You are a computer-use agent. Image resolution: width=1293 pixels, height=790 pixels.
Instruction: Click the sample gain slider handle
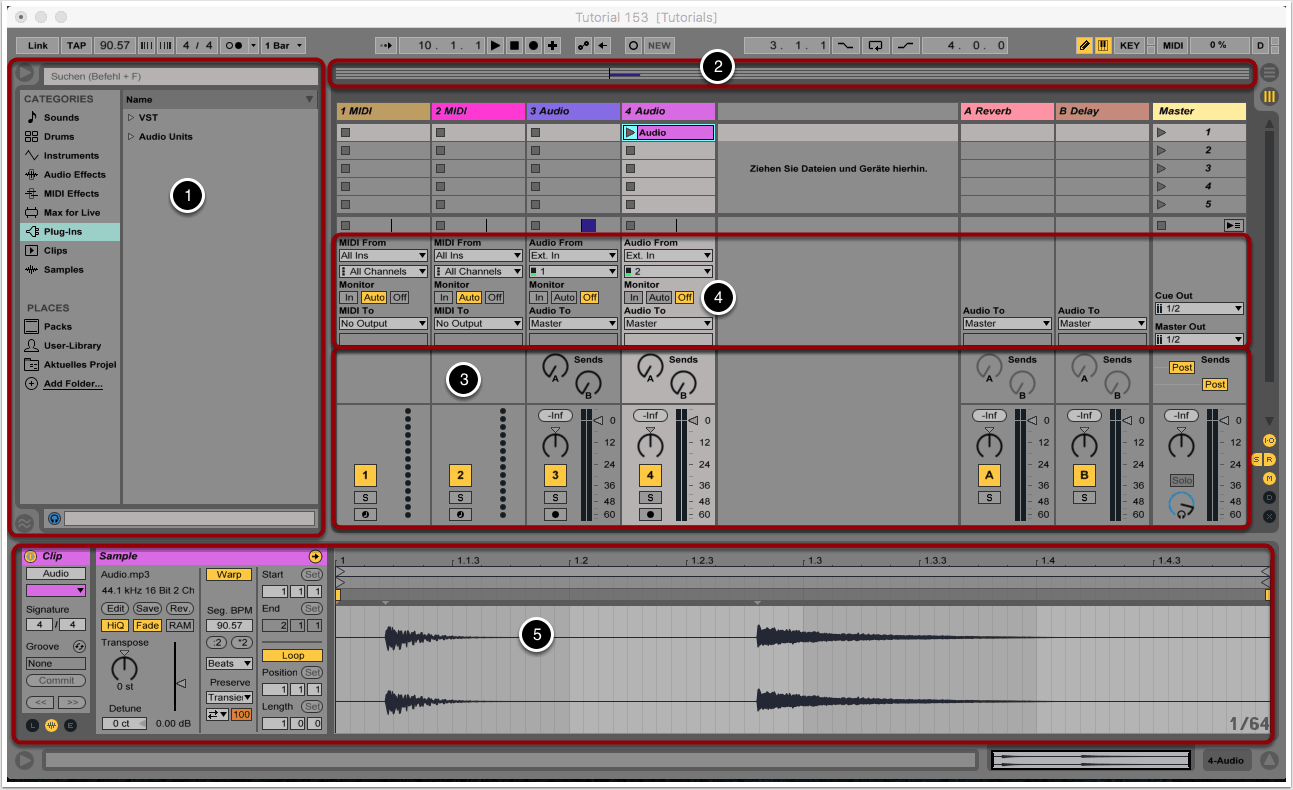coord(180,683)
